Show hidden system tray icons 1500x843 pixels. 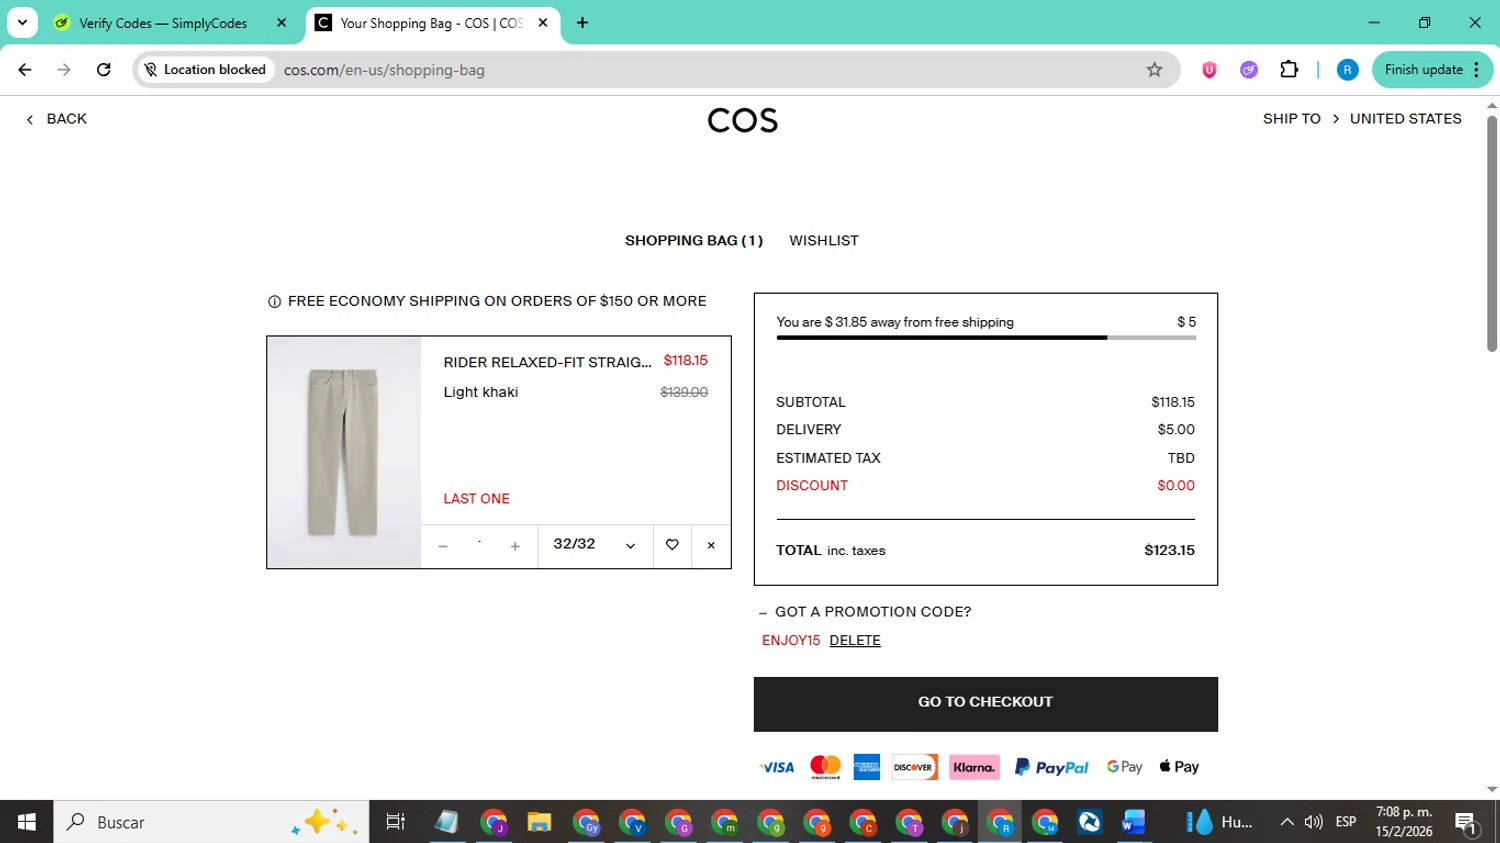coord(1286,822)
